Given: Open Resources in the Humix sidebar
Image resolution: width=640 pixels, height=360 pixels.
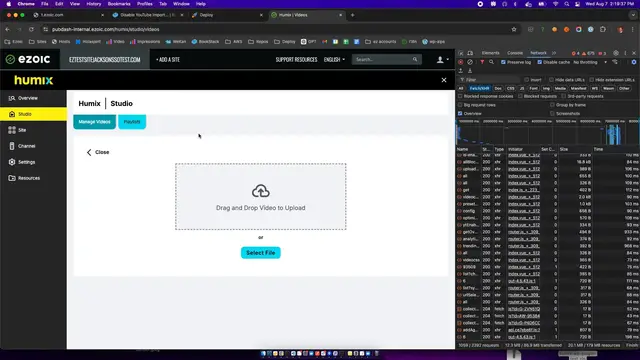Looking at the screenshot, I should 33,178.
